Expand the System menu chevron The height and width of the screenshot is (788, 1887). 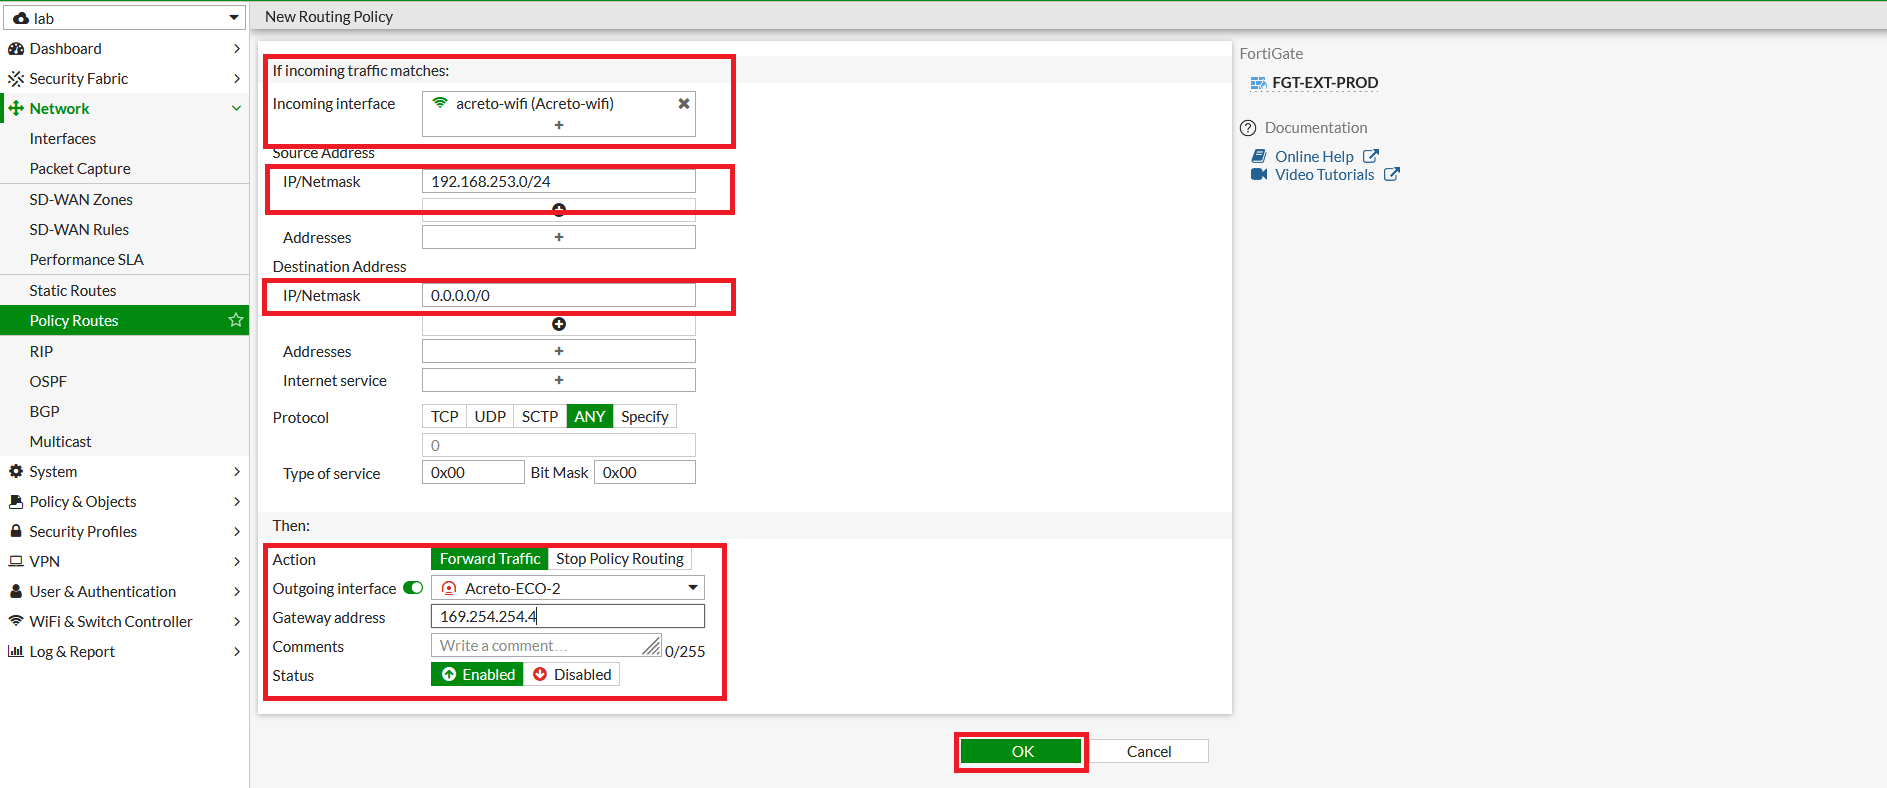(237, 472)
